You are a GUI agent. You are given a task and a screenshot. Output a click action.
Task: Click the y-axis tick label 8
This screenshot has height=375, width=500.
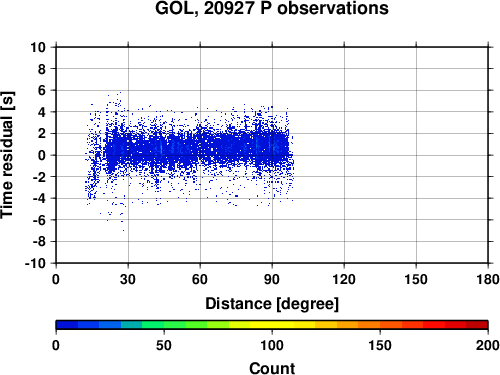pyautogui.click(x=42, y=69)
